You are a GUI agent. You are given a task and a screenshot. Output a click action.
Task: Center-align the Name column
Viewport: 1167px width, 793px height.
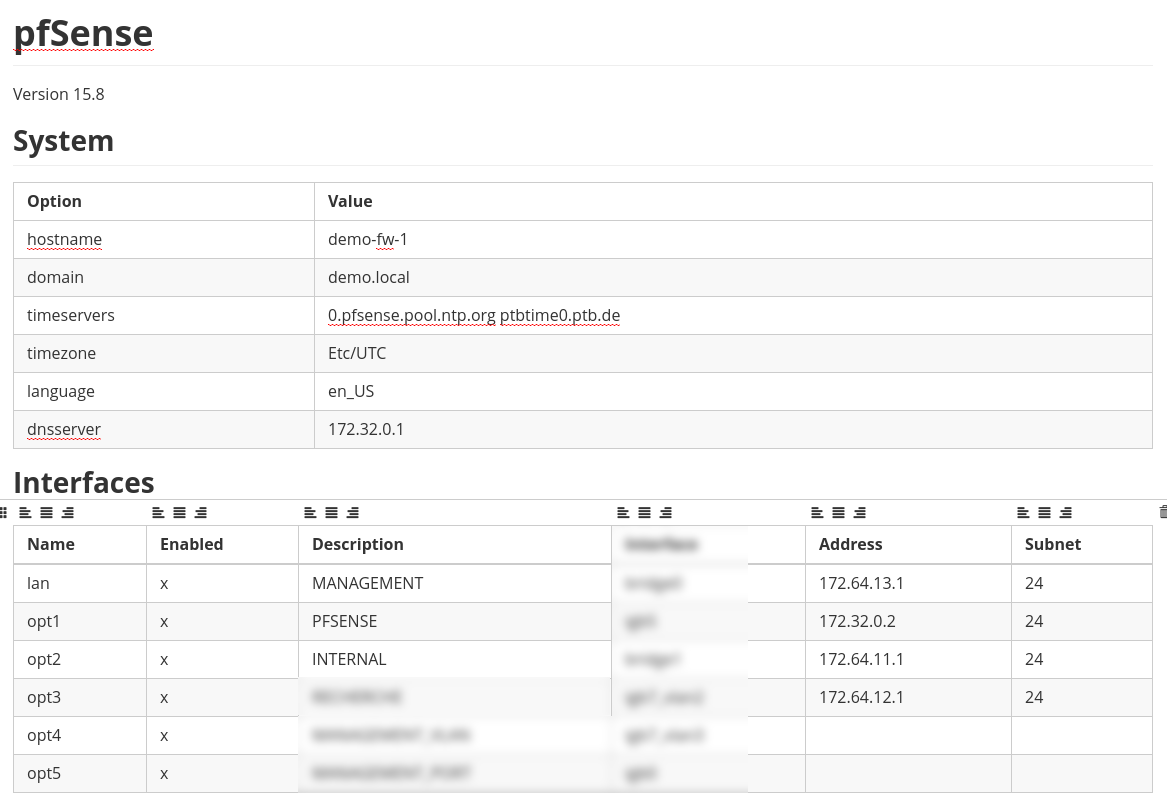coord(46,512)
